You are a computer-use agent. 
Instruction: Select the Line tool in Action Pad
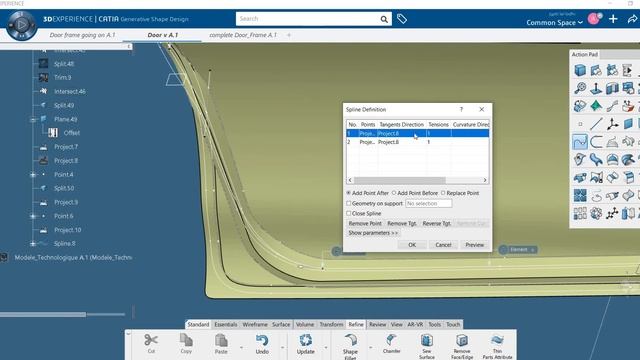coord(596,124)
